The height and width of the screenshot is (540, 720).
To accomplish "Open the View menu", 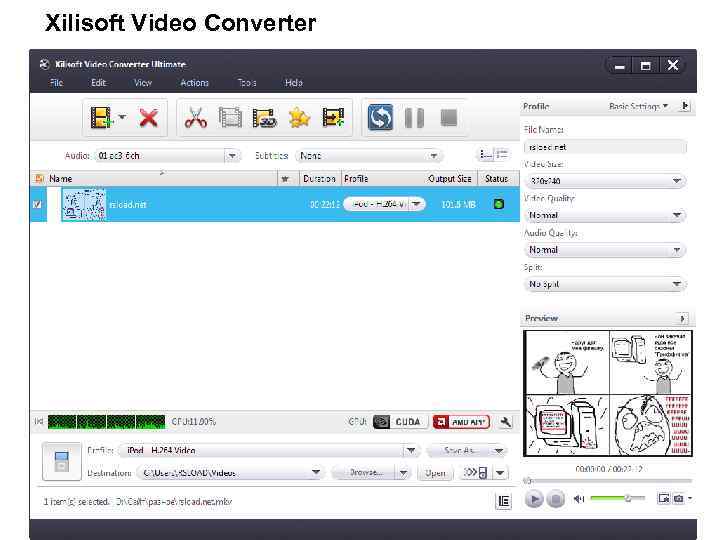I will 143,83.
